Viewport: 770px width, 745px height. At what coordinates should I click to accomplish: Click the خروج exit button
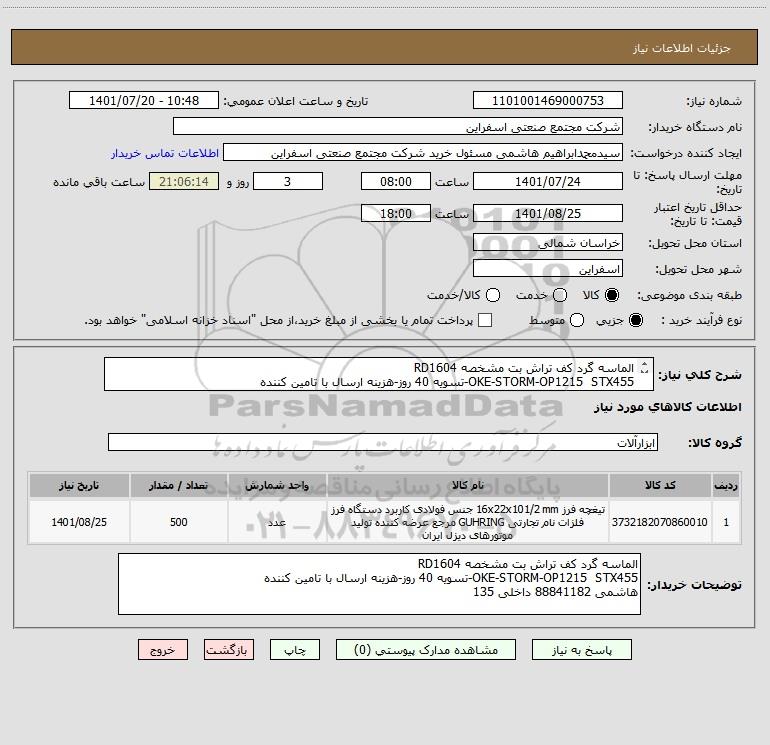[x=163, y=650]
